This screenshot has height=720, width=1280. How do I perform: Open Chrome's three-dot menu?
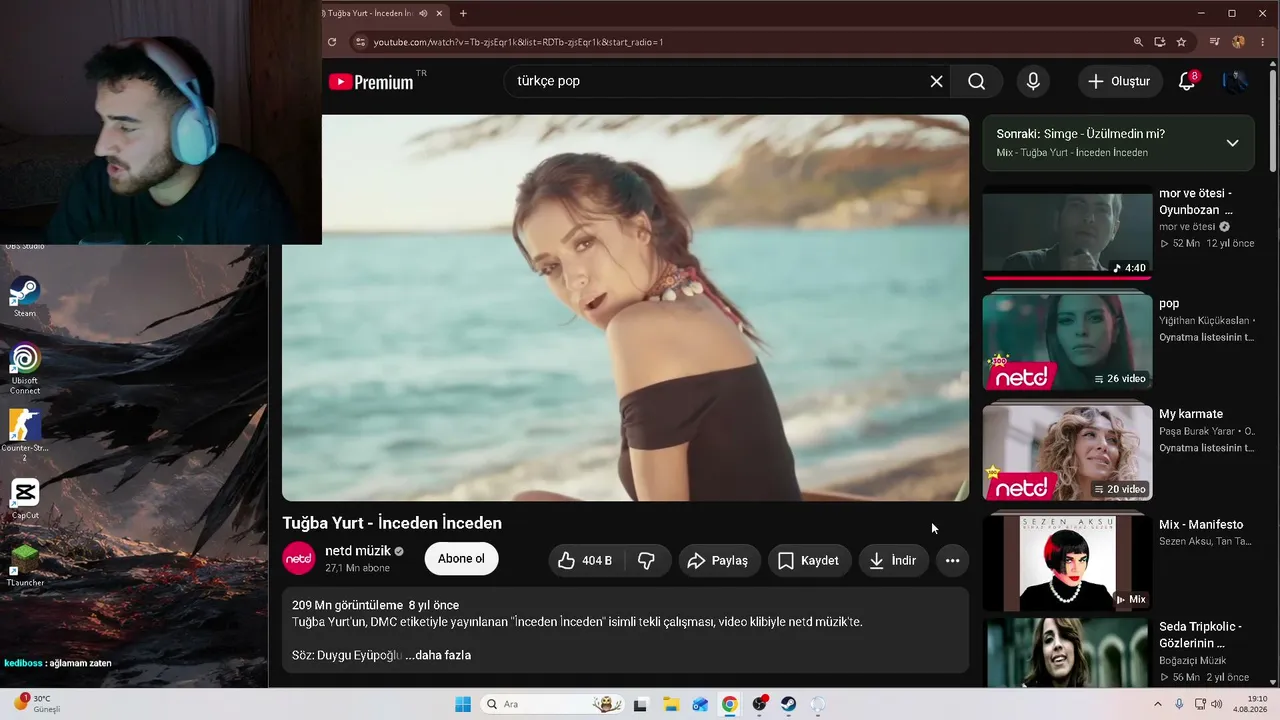(1261, 42)
